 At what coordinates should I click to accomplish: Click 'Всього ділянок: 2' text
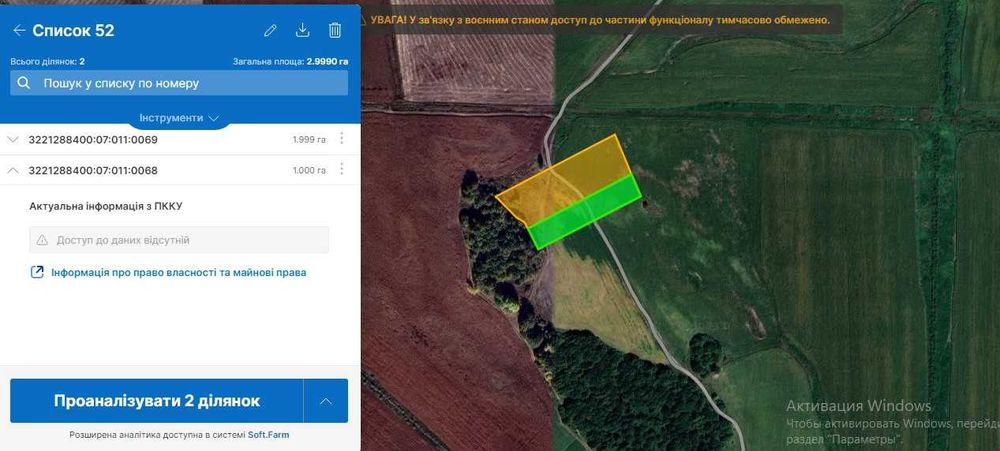tap(48, 62)
